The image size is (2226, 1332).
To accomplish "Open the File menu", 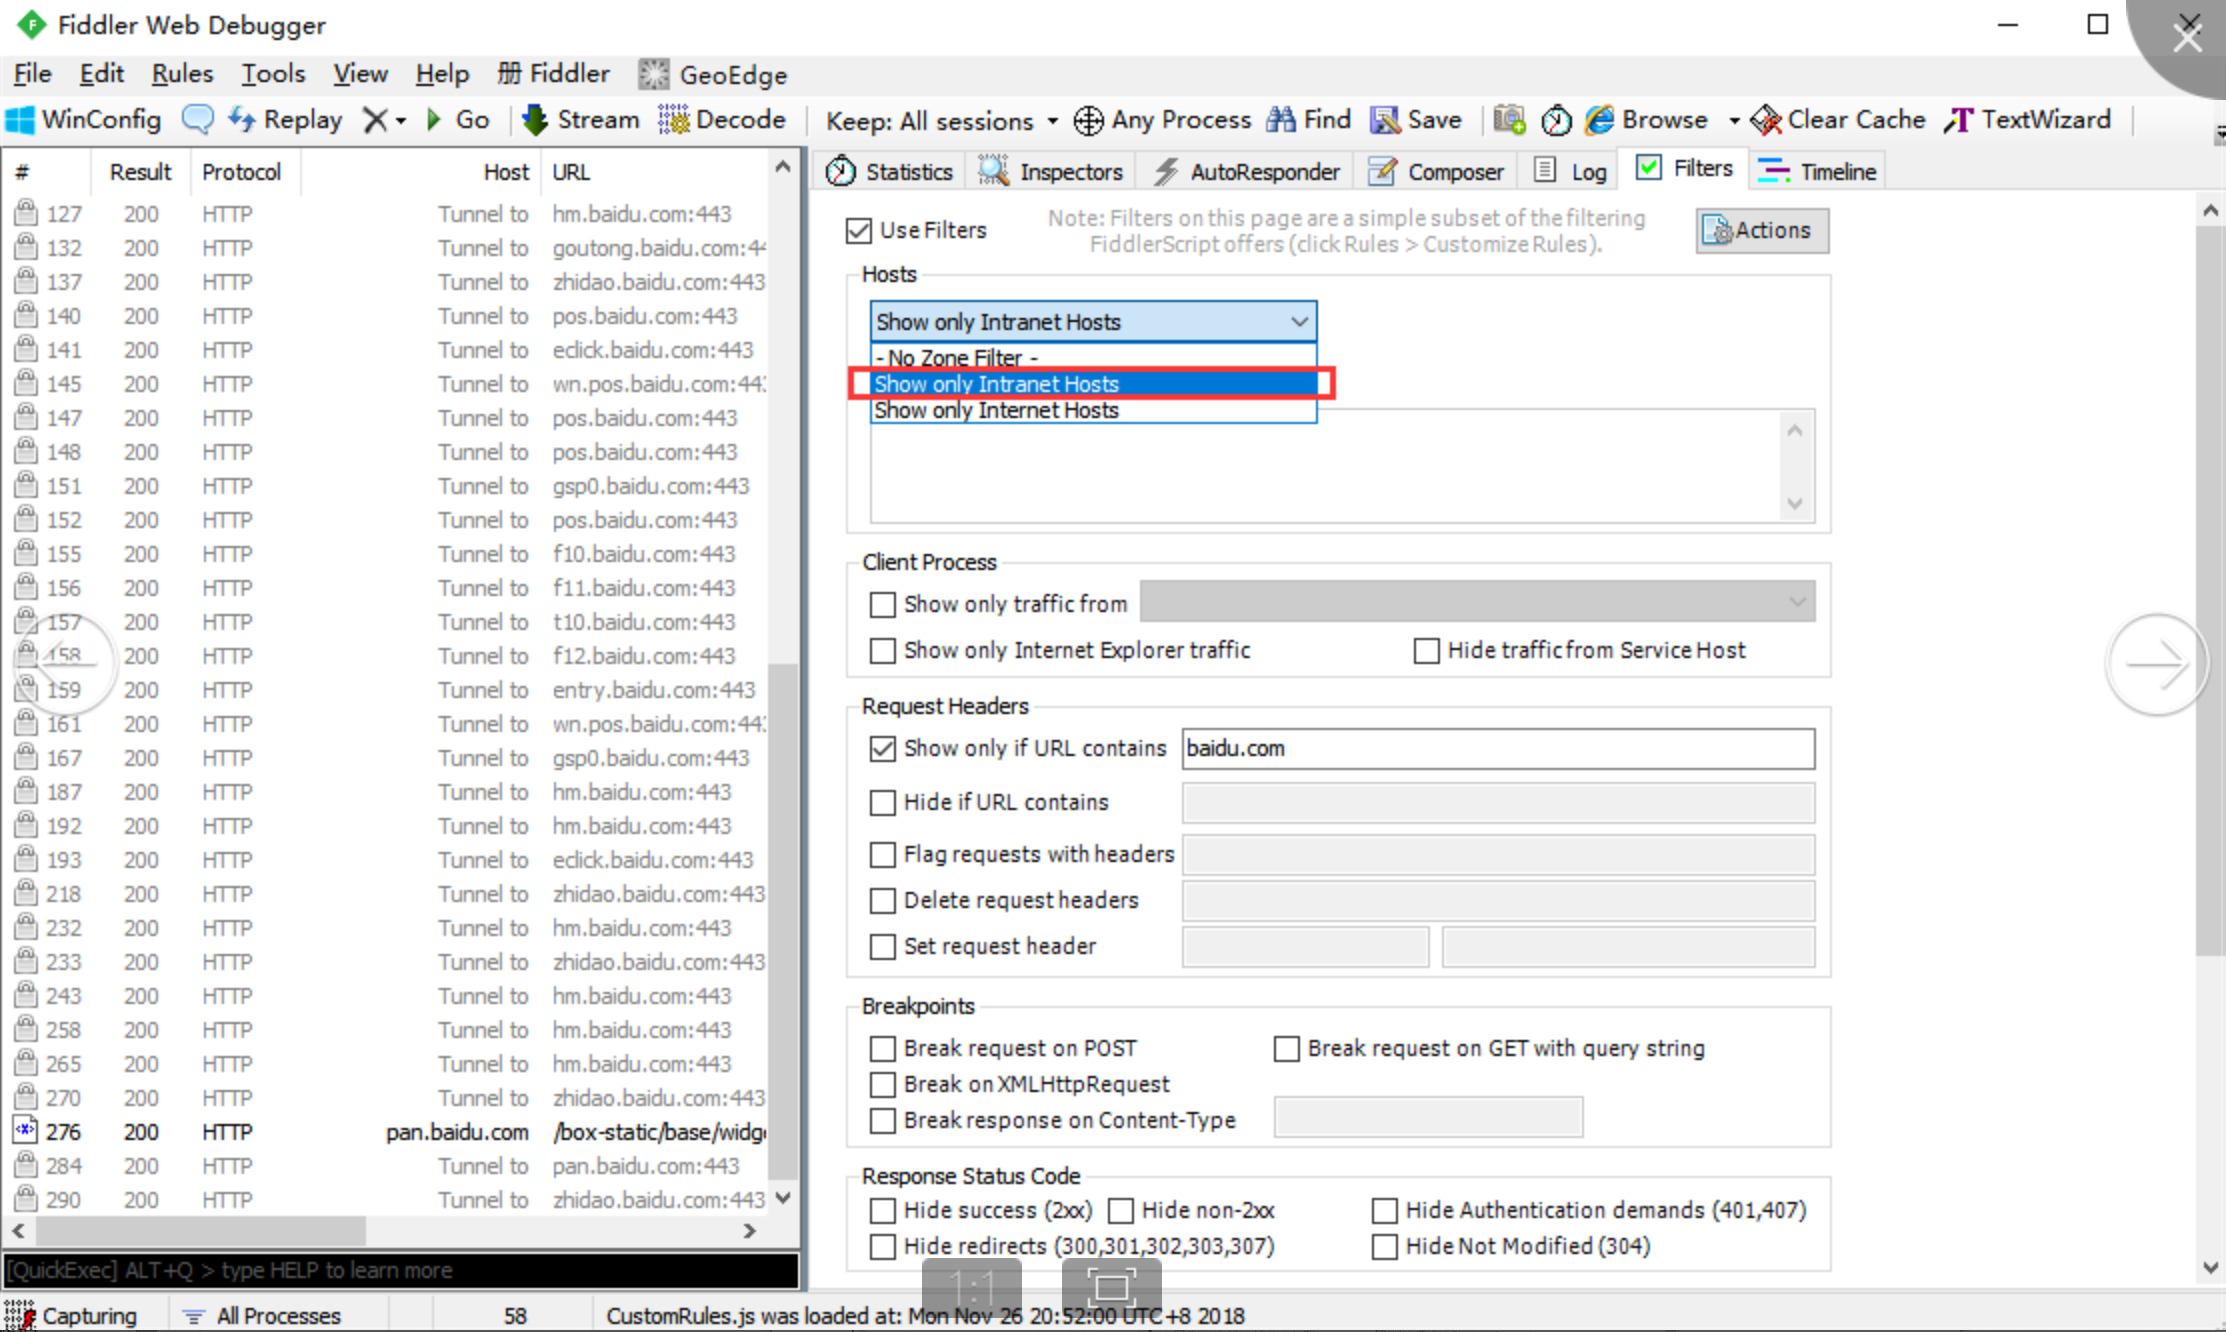I will coord(32,74).
